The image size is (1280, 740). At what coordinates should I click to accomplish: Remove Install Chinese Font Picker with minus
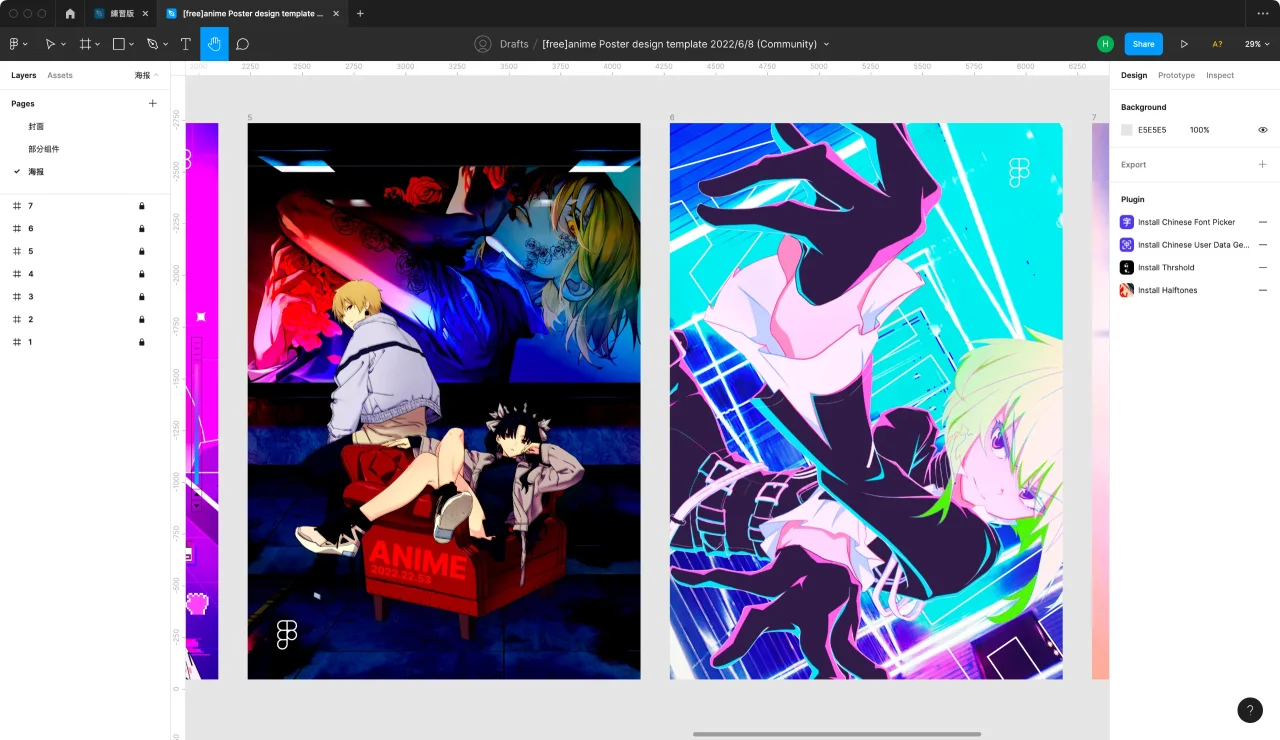(1262, 222)
